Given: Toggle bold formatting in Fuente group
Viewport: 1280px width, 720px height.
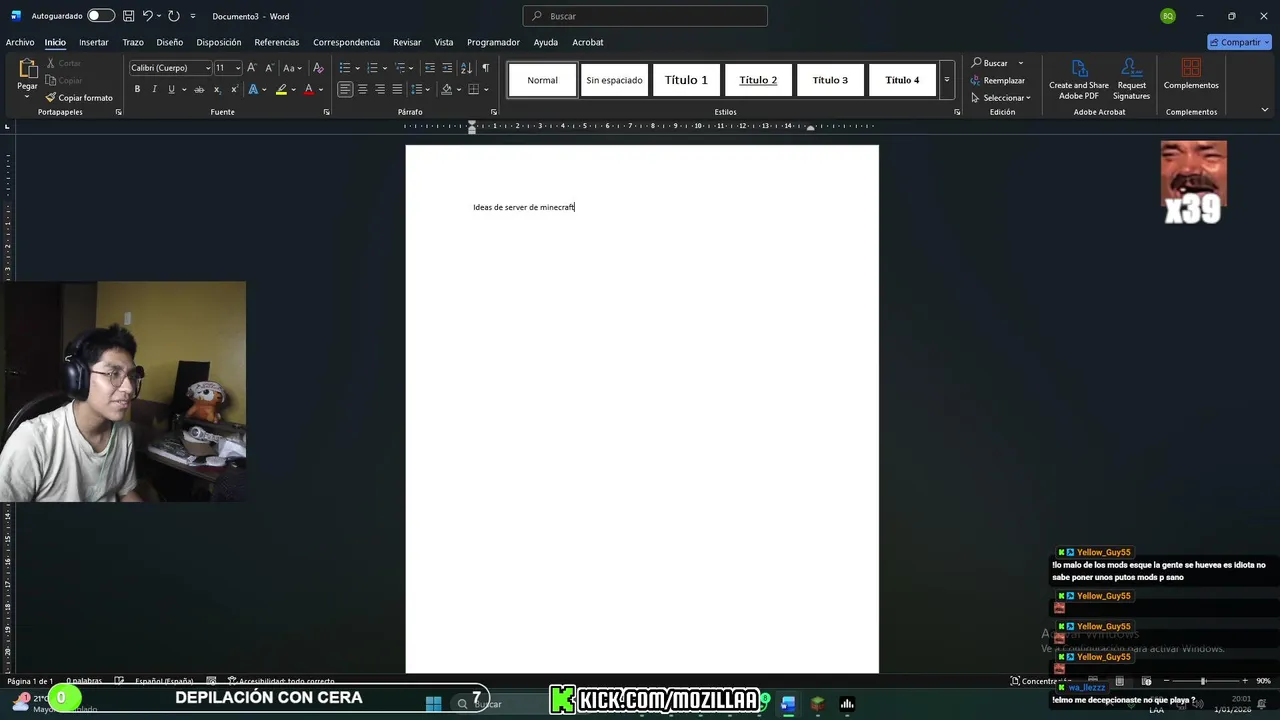Looking at the screenshot, I should click(x=137, y=89).
